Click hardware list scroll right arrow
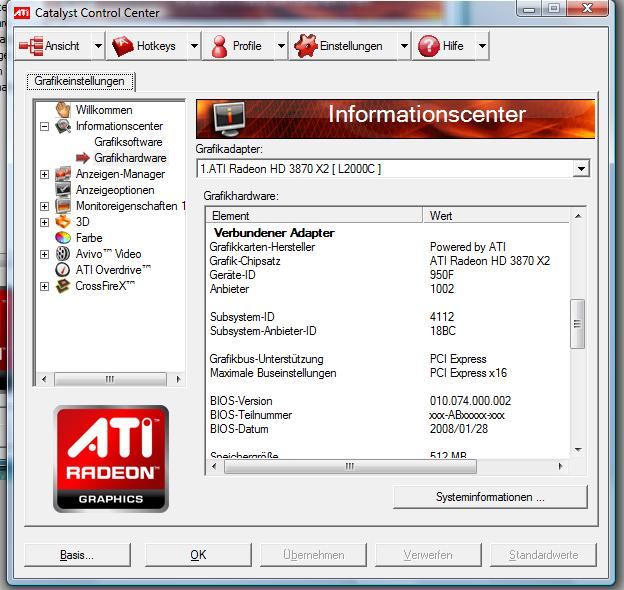The height and width of the screenshot is (590, 624). (x=560, y=466)
